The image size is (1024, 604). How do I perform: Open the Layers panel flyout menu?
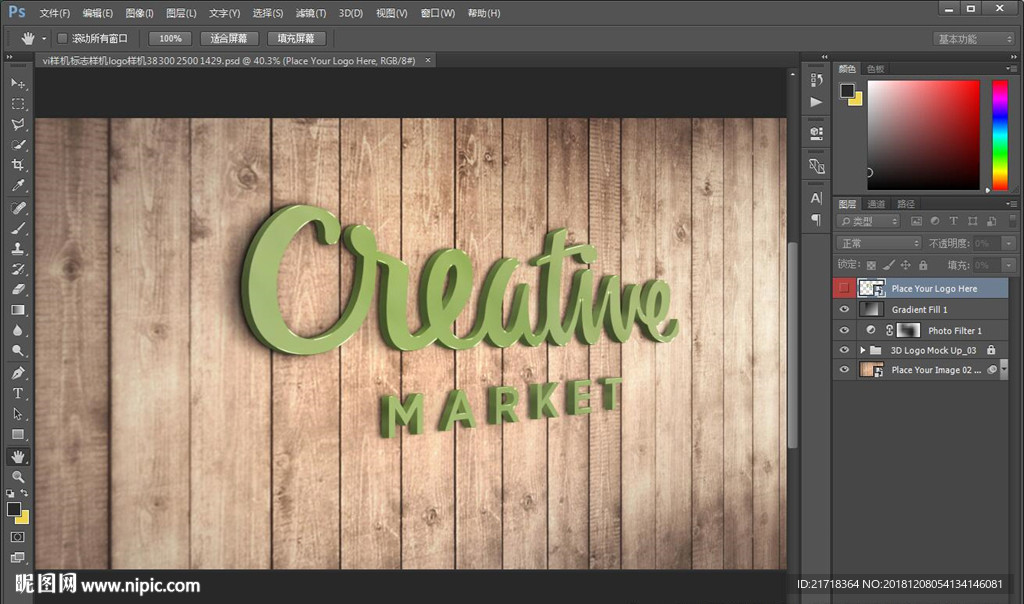[1012, 204]
